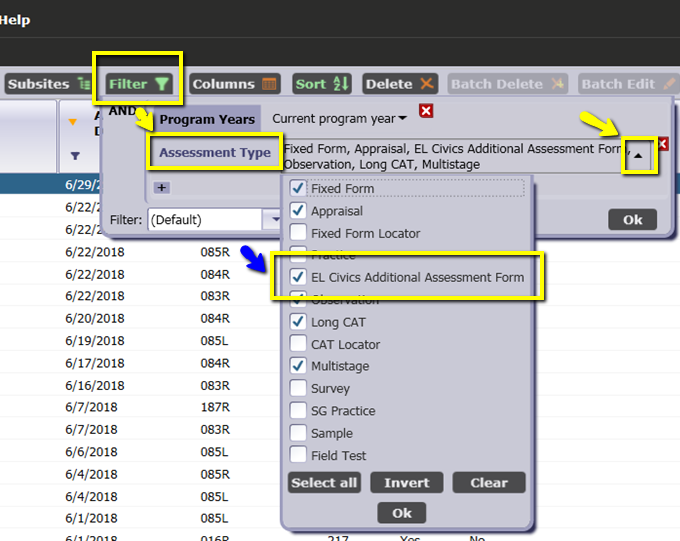The height and width of the screenshot is (541, 680).
Task: Click the Delete toolbar button
Action: point(400,84)
